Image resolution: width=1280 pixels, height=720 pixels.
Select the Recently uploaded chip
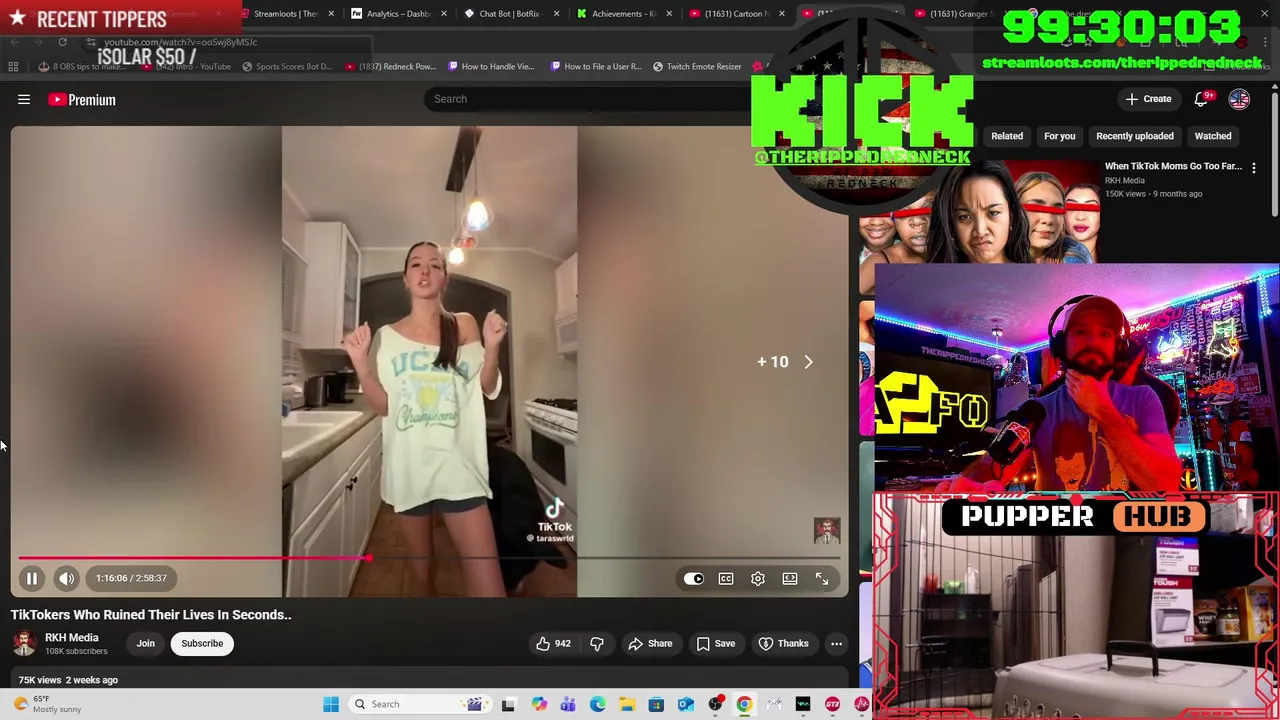tap(1134, 136)
